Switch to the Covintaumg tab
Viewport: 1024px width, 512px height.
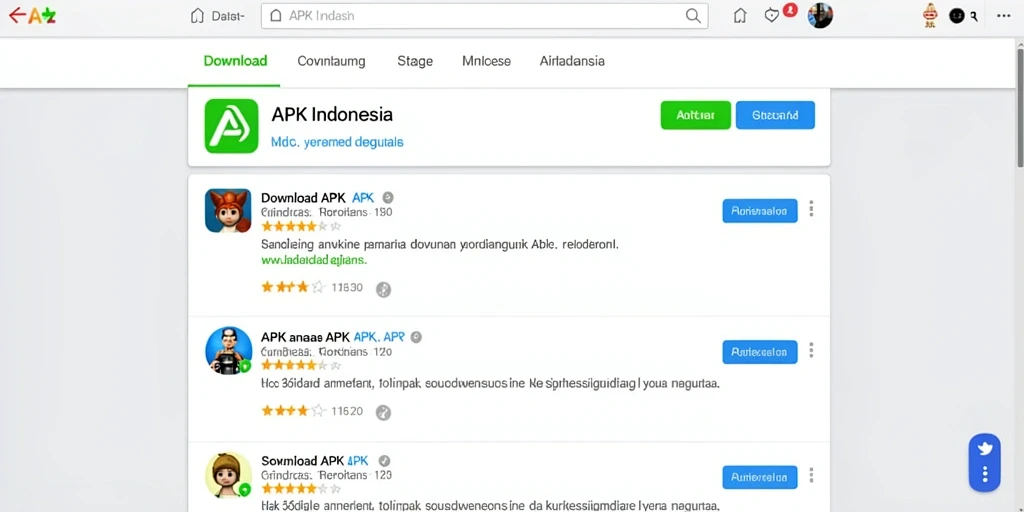coord(331,61)
